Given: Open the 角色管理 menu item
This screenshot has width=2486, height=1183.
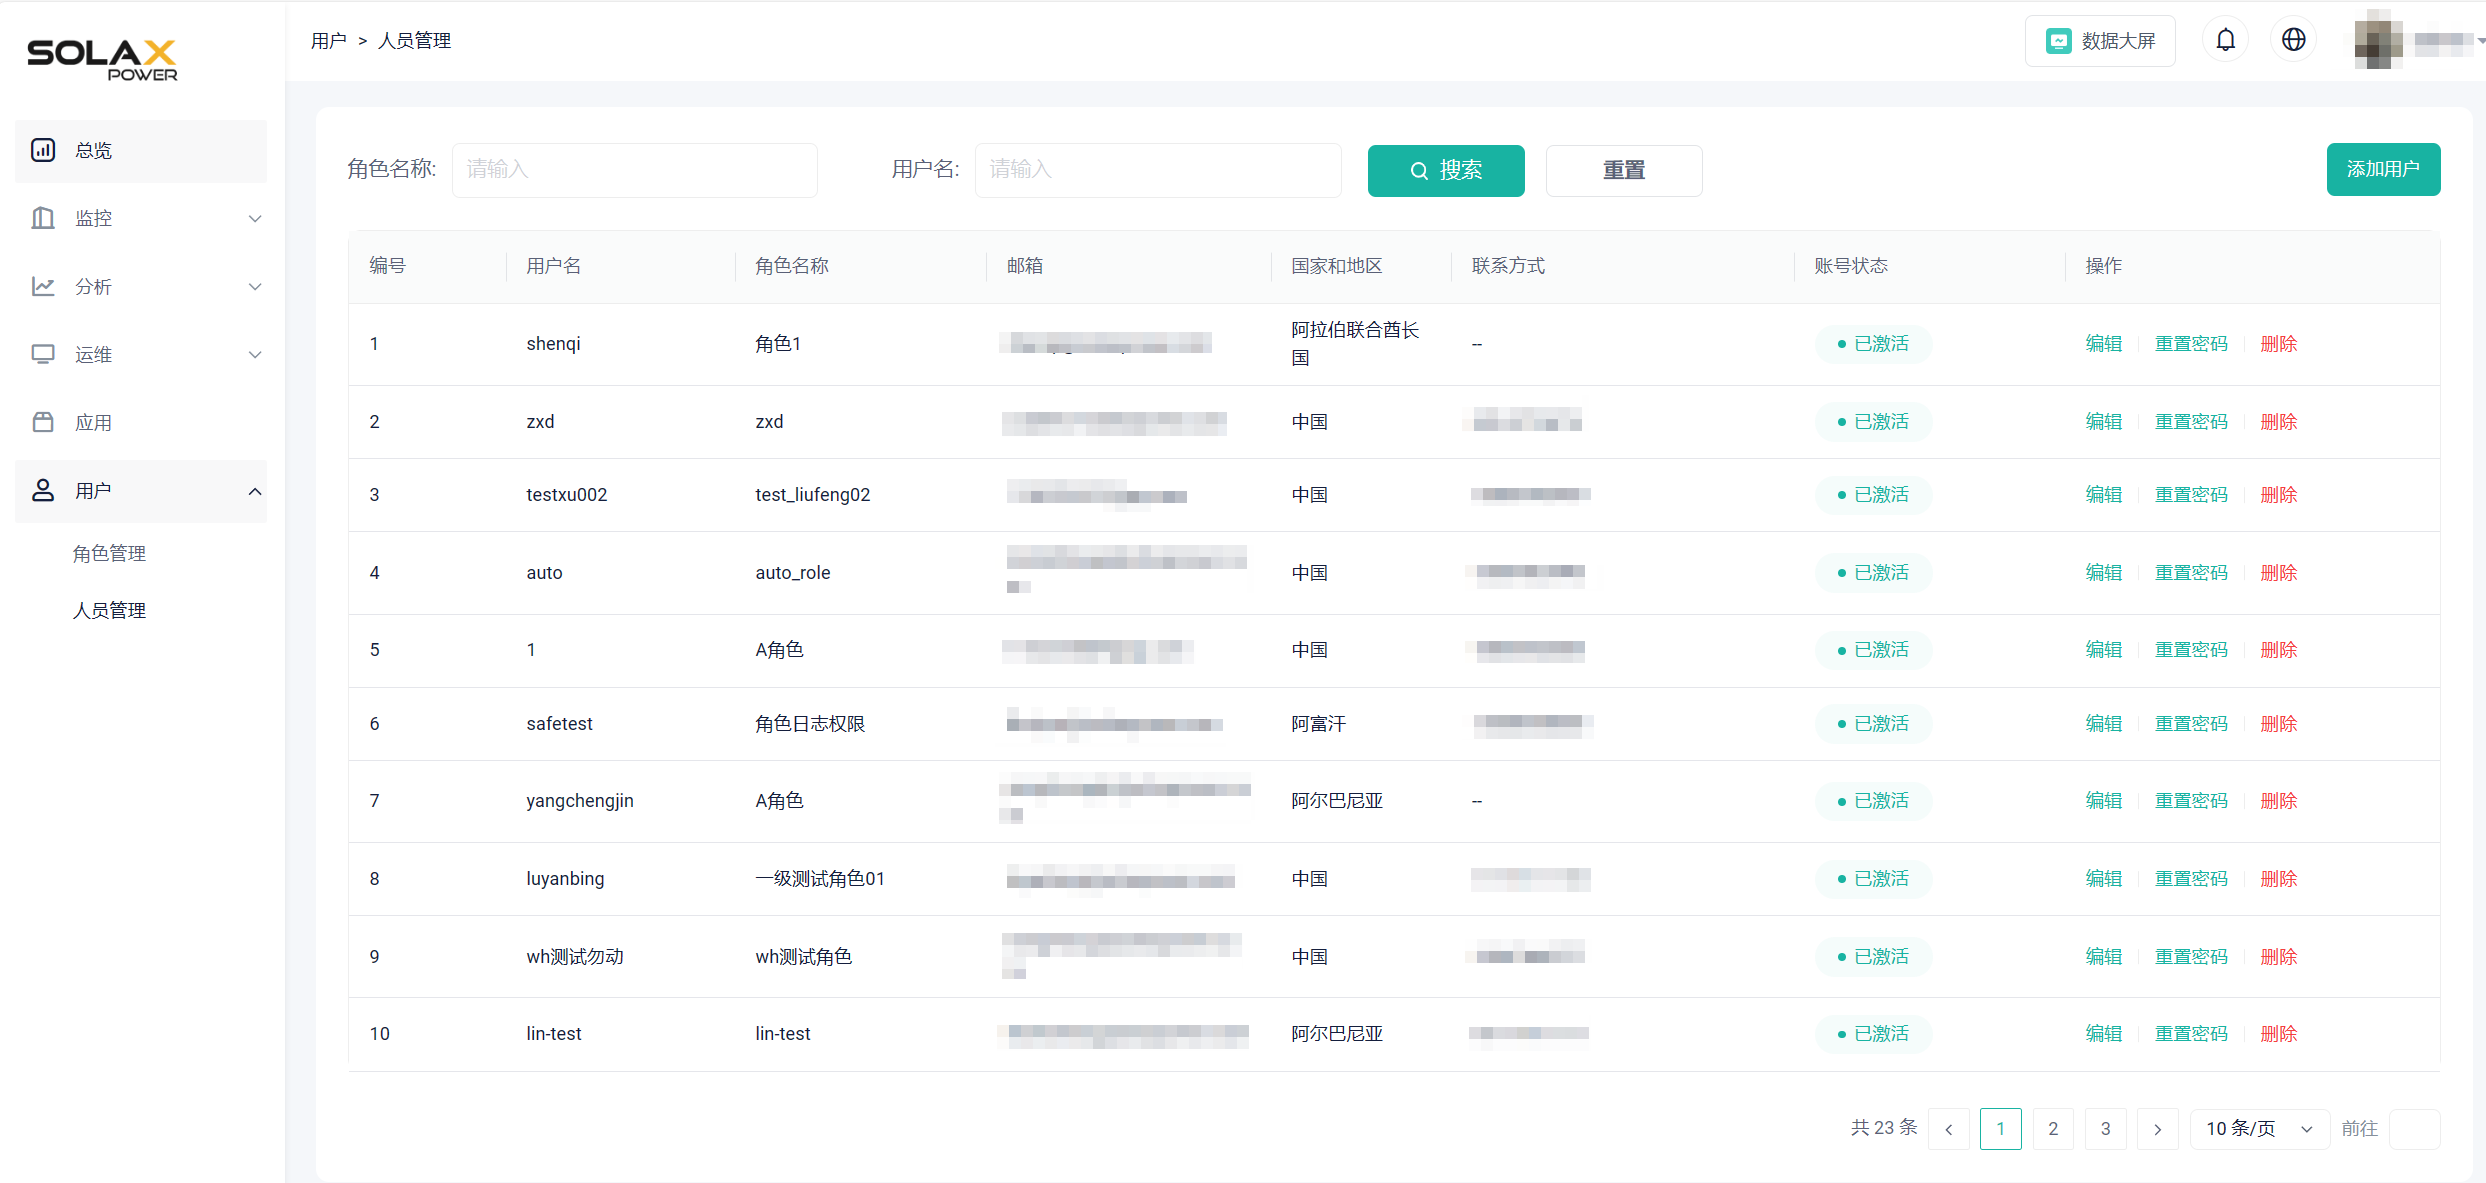Looking at the screenshot, I should [x=110, y=552].
